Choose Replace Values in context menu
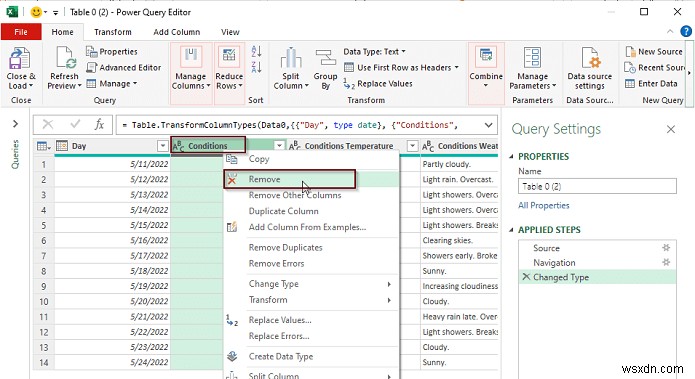This screenshot has height=379, width=695. tap(311, 320)
